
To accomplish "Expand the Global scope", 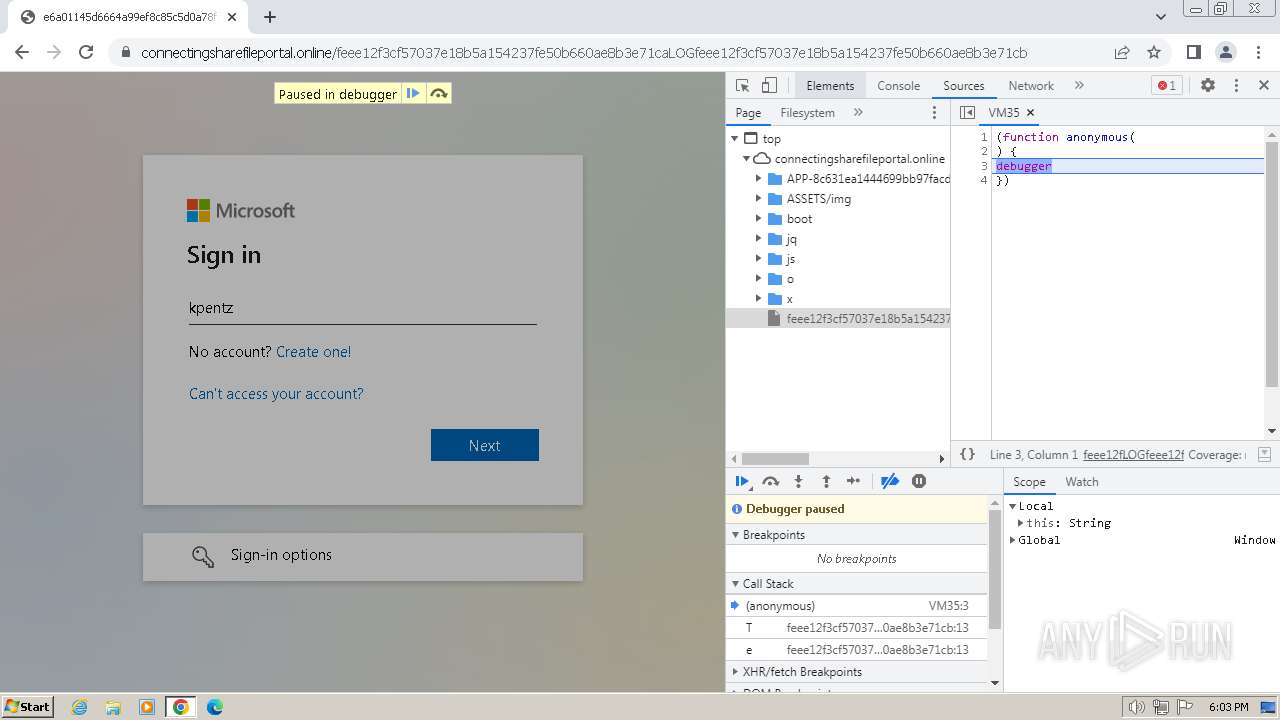I will 1012,540.
